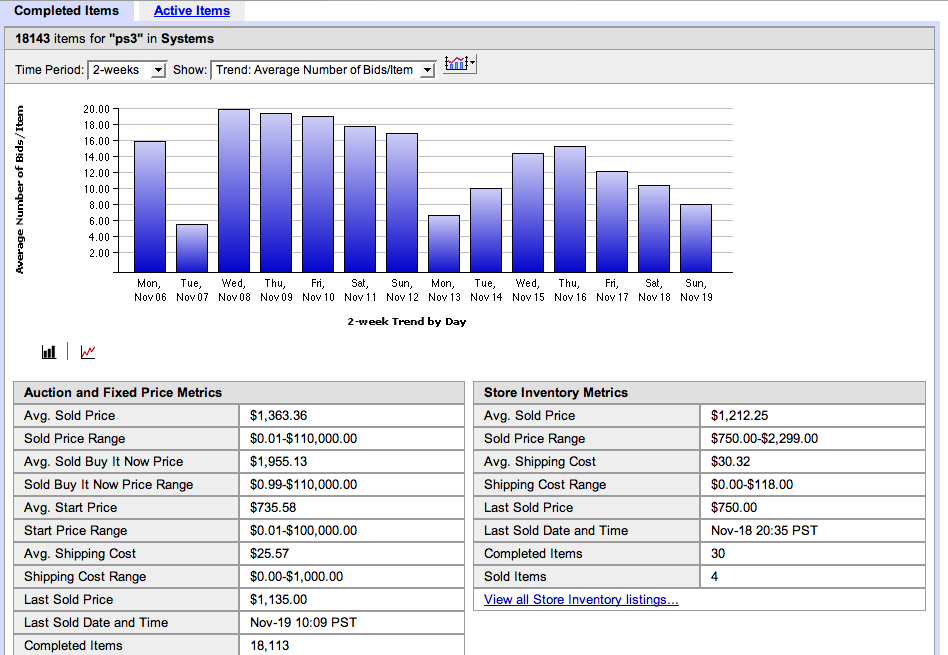Click the 'Time Period:' label

50,70
